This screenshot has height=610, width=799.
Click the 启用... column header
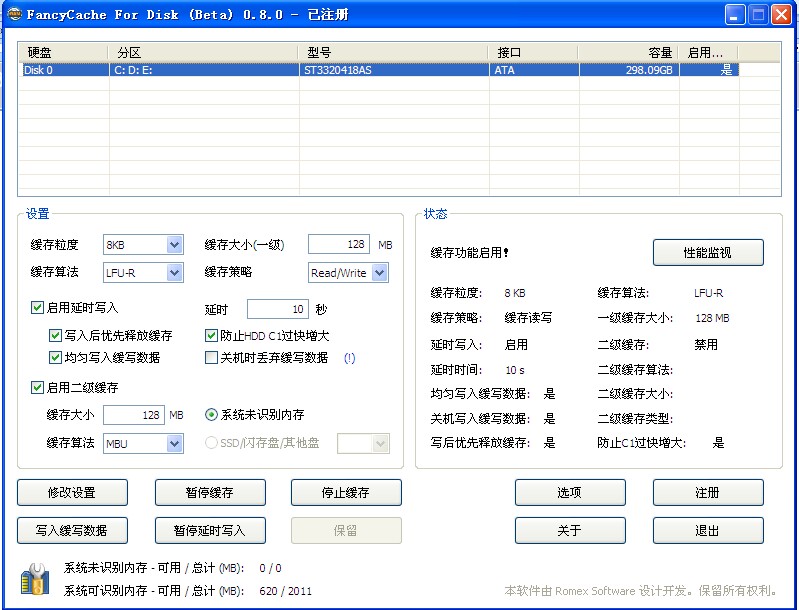coord(708,52)
